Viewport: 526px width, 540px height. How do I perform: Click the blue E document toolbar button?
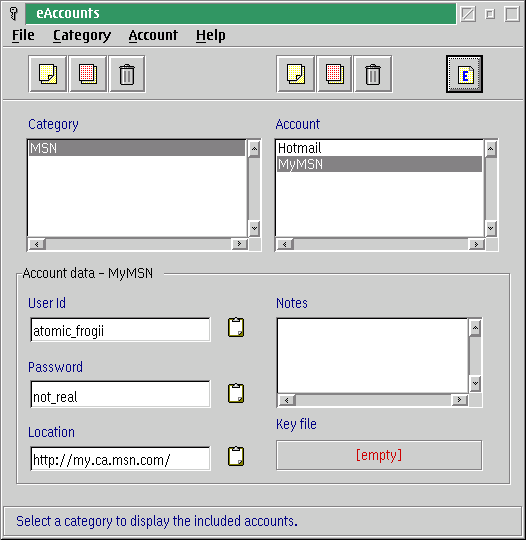tap(464, 74)
